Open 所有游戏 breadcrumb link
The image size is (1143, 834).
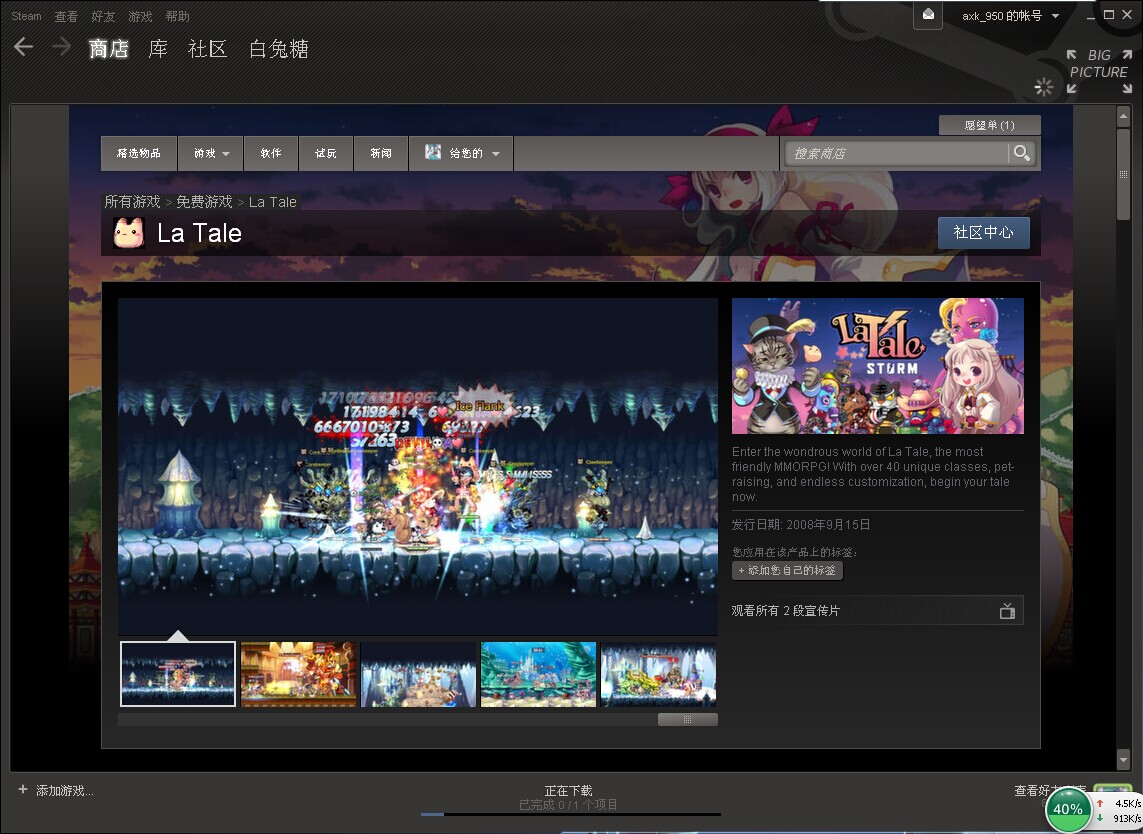132,201
